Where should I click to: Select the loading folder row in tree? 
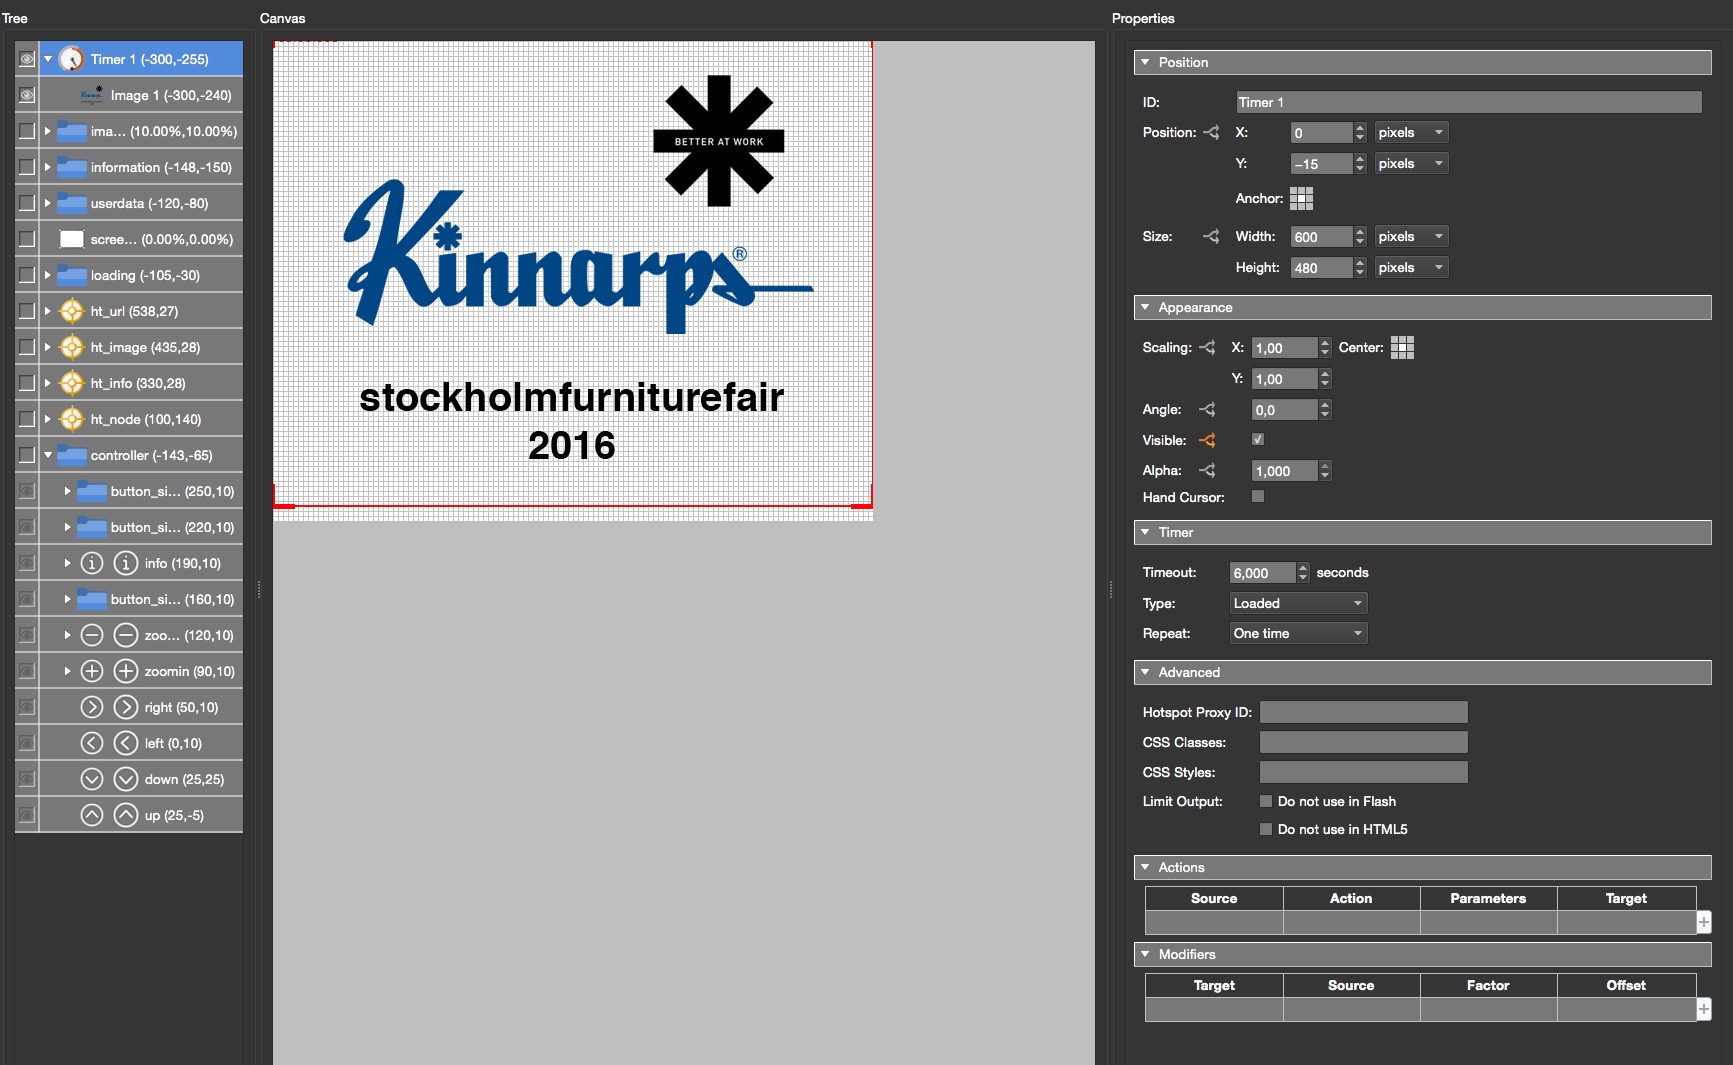[141, 275]
